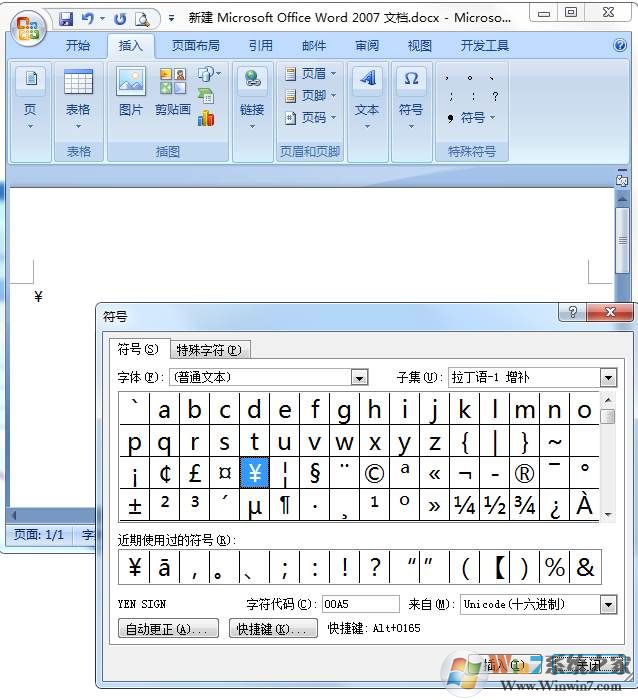
Task: Choose recent symbol ¥
Action: [134, 567]
